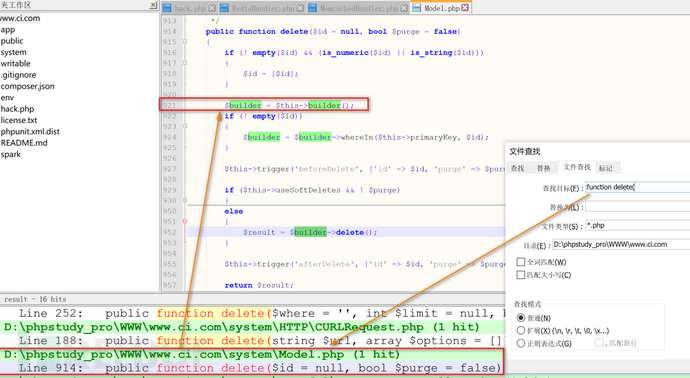Click the code on line 916
Screen dimensions: 690x378
click(354, 53)
